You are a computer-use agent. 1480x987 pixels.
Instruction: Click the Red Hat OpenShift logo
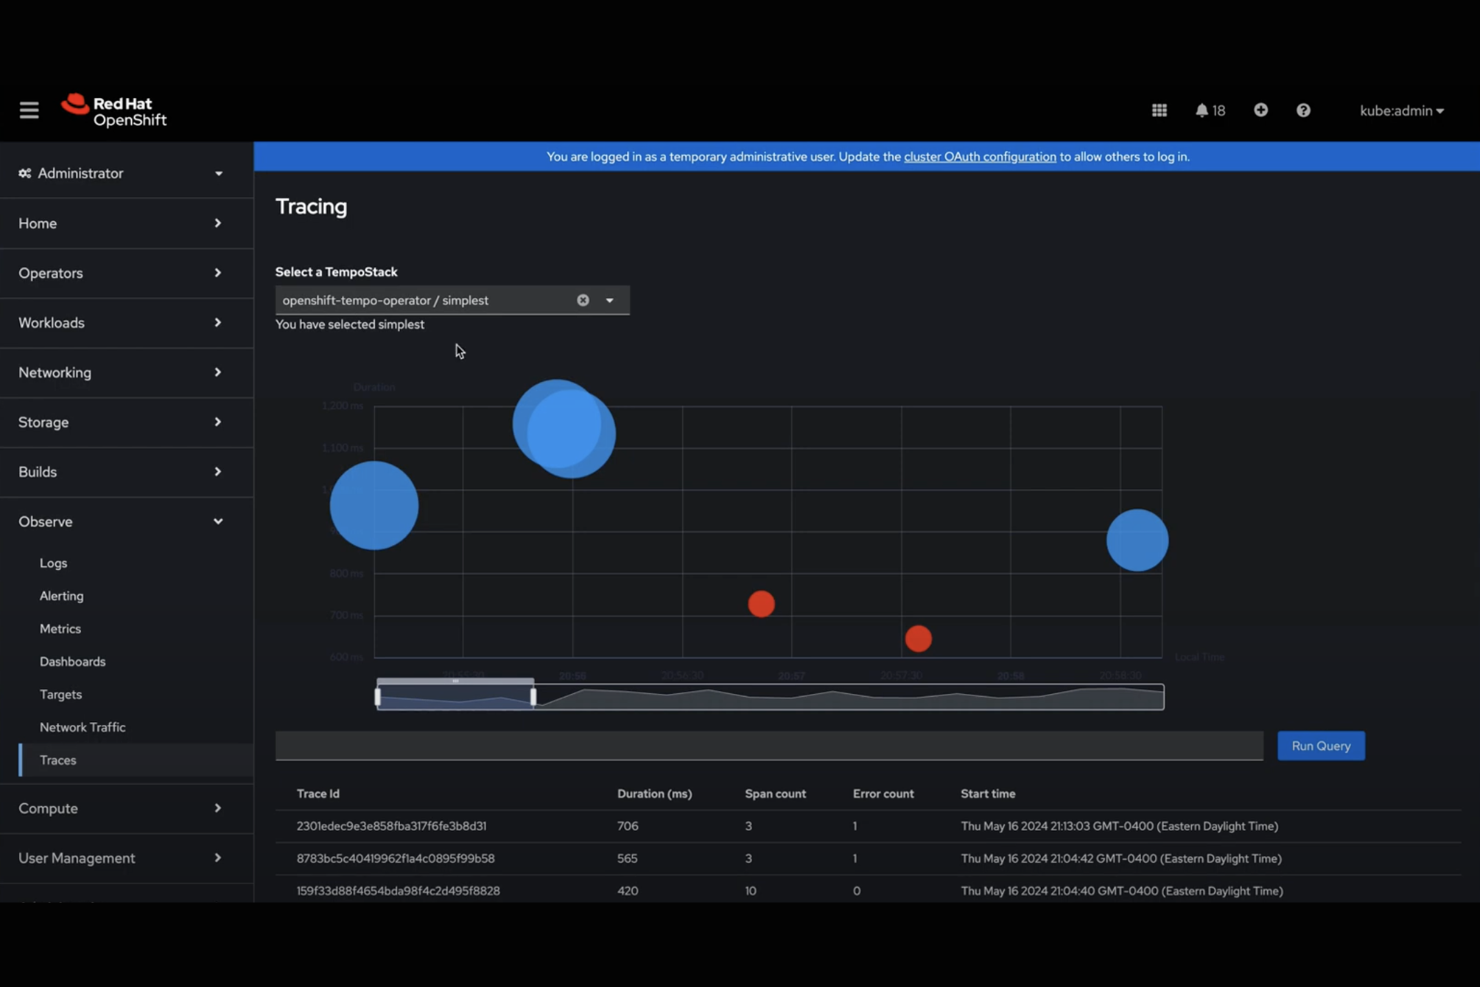point(113,110)
